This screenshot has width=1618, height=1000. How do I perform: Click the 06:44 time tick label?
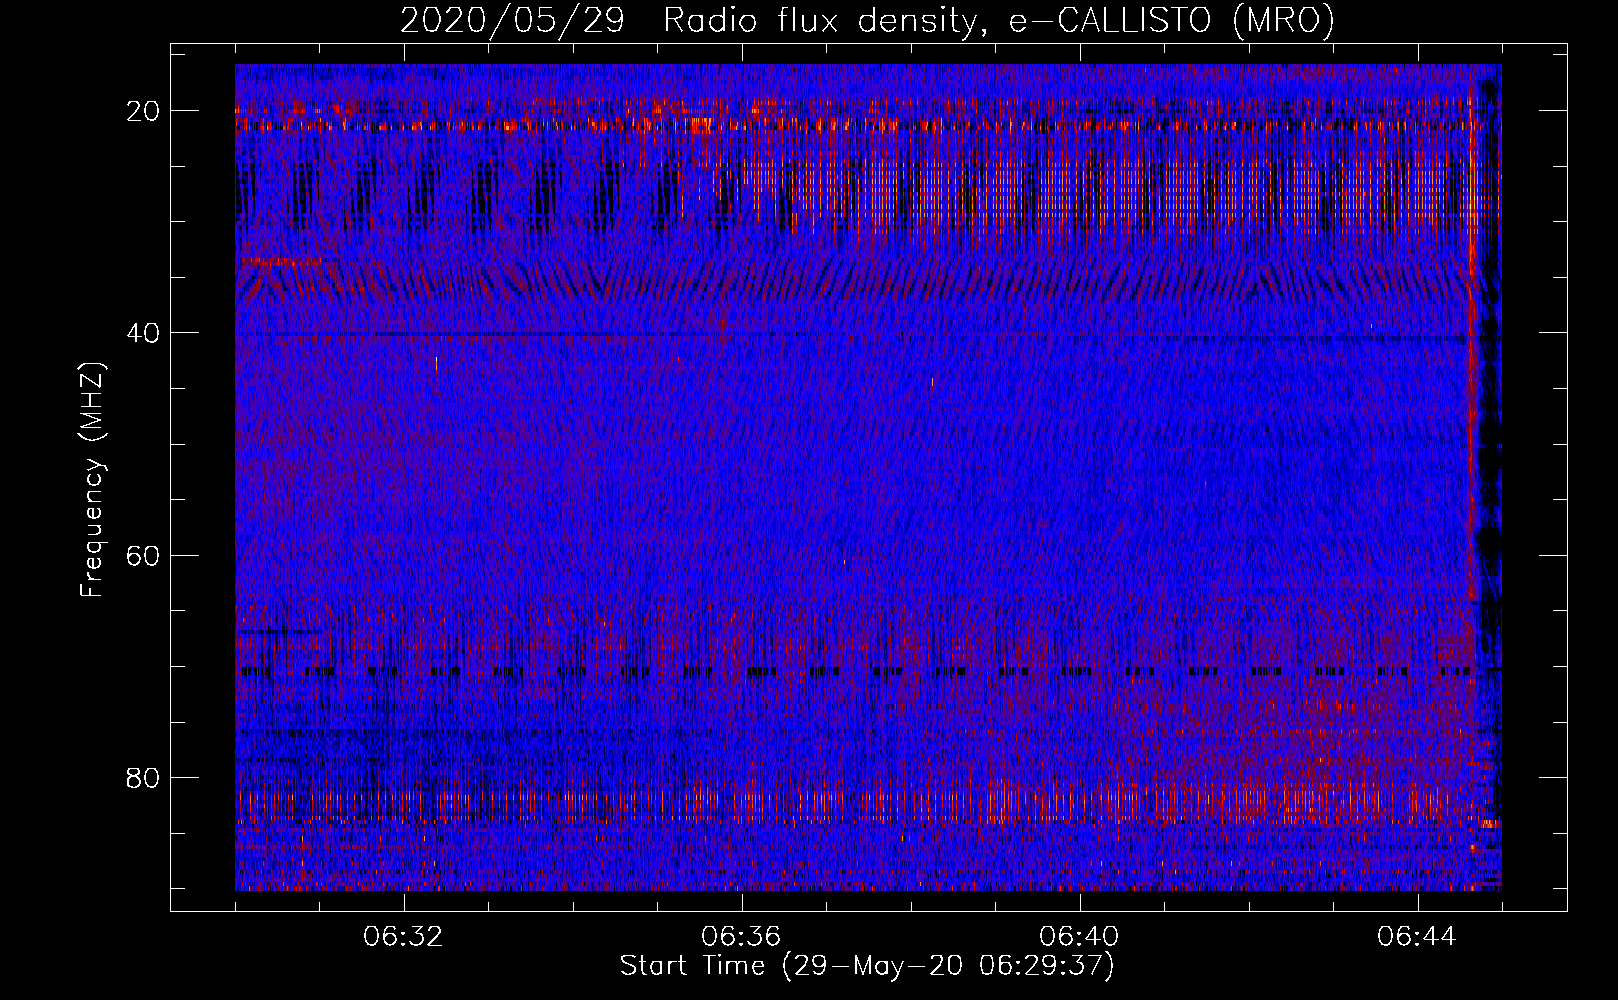coord(1417,937)
